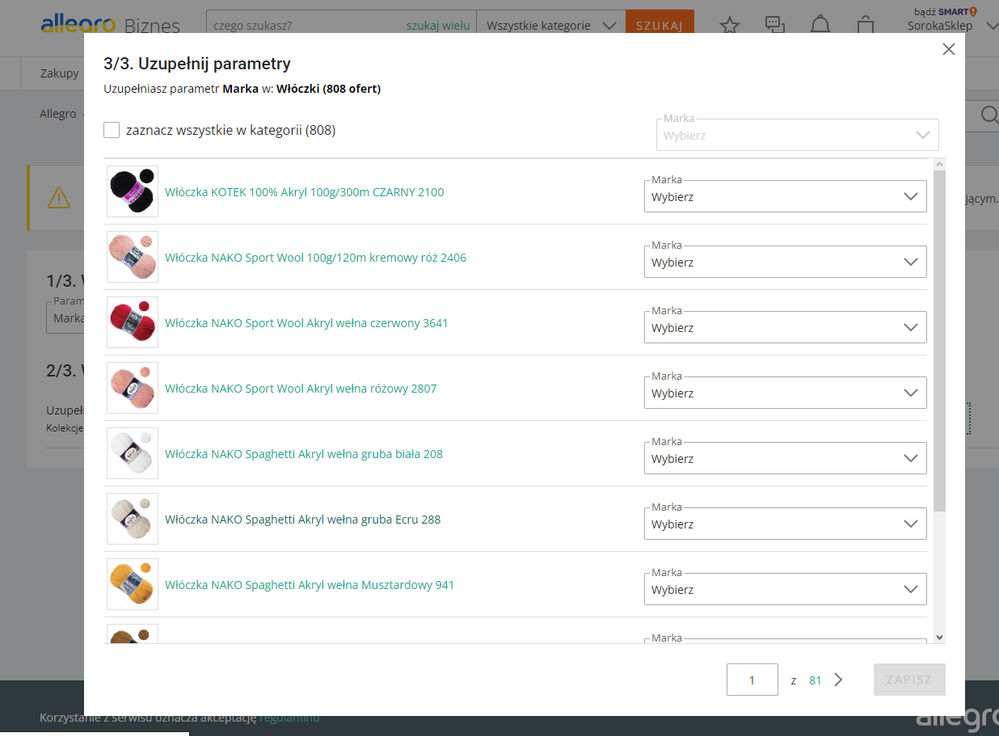Click Ecru 288 yarn thumbnail
The width and height of the screenshot is (999, 736).
[x=133, y=519]
